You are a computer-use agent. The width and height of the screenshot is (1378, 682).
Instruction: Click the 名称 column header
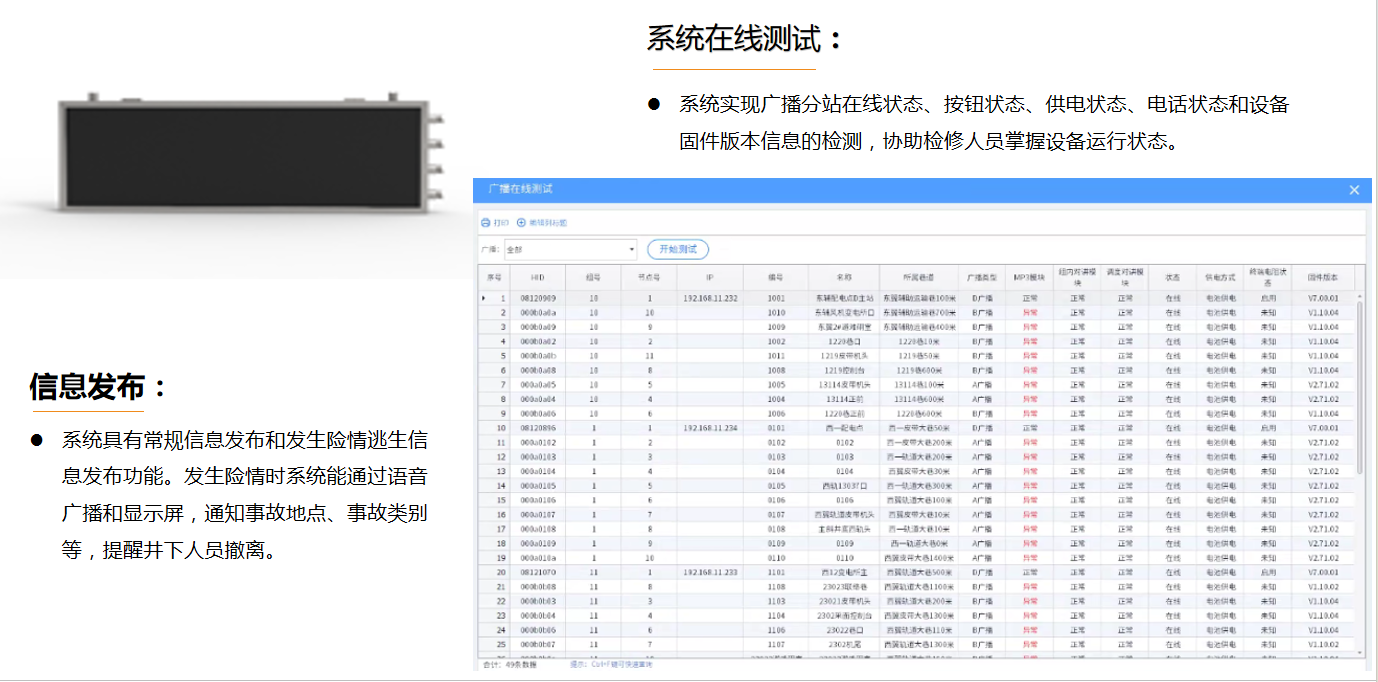click(x=844, y=277)
